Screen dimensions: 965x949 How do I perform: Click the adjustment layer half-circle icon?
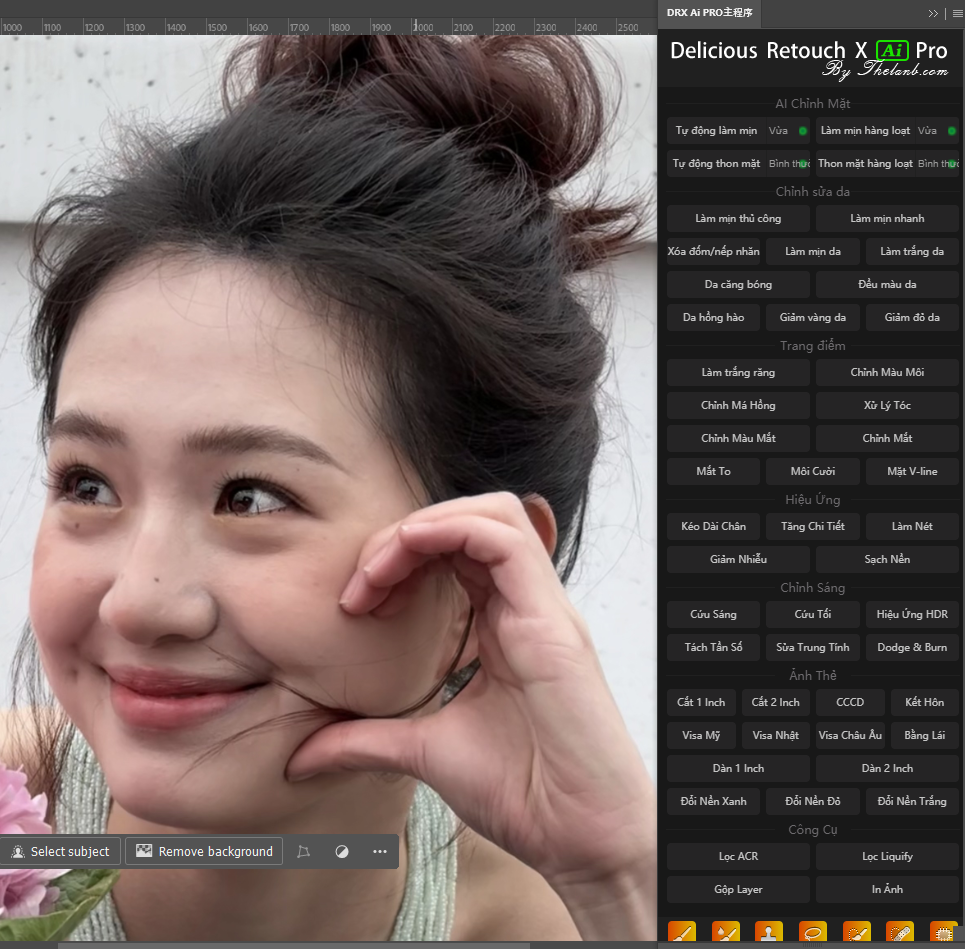click(342, 852)
